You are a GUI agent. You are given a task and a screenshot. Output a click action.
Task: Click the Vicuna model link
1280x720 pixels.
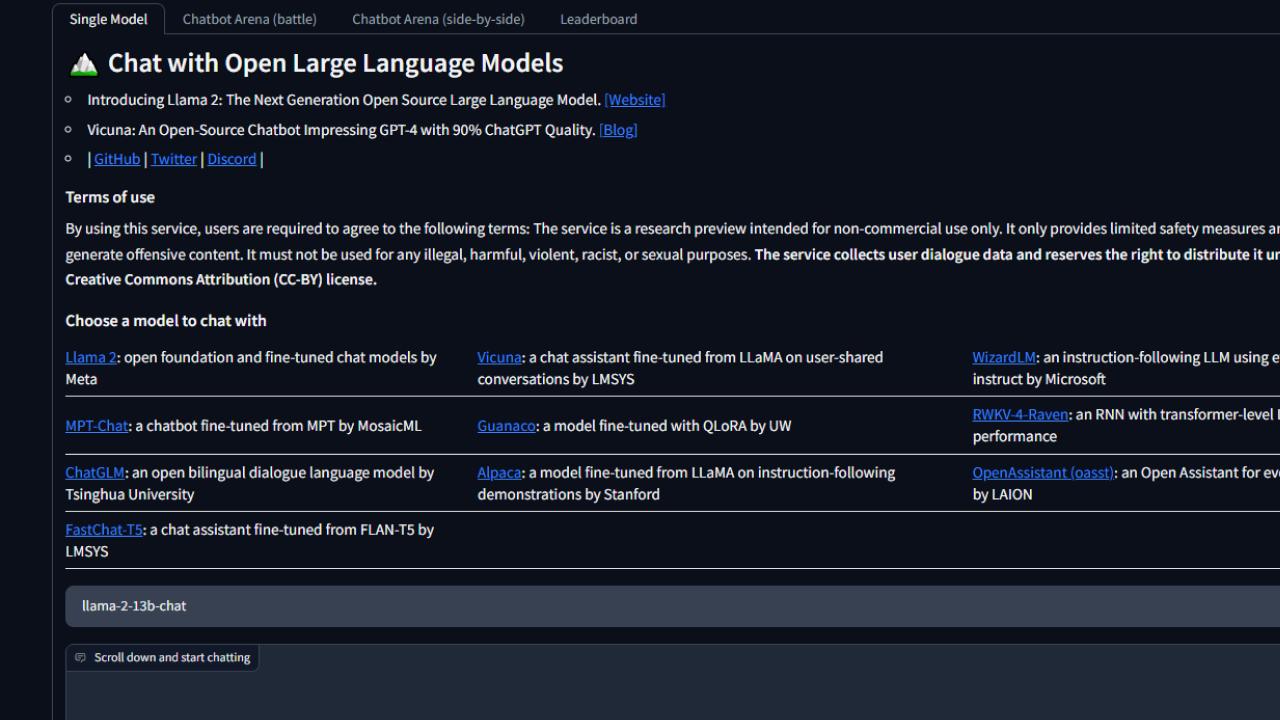click(499, 357)
